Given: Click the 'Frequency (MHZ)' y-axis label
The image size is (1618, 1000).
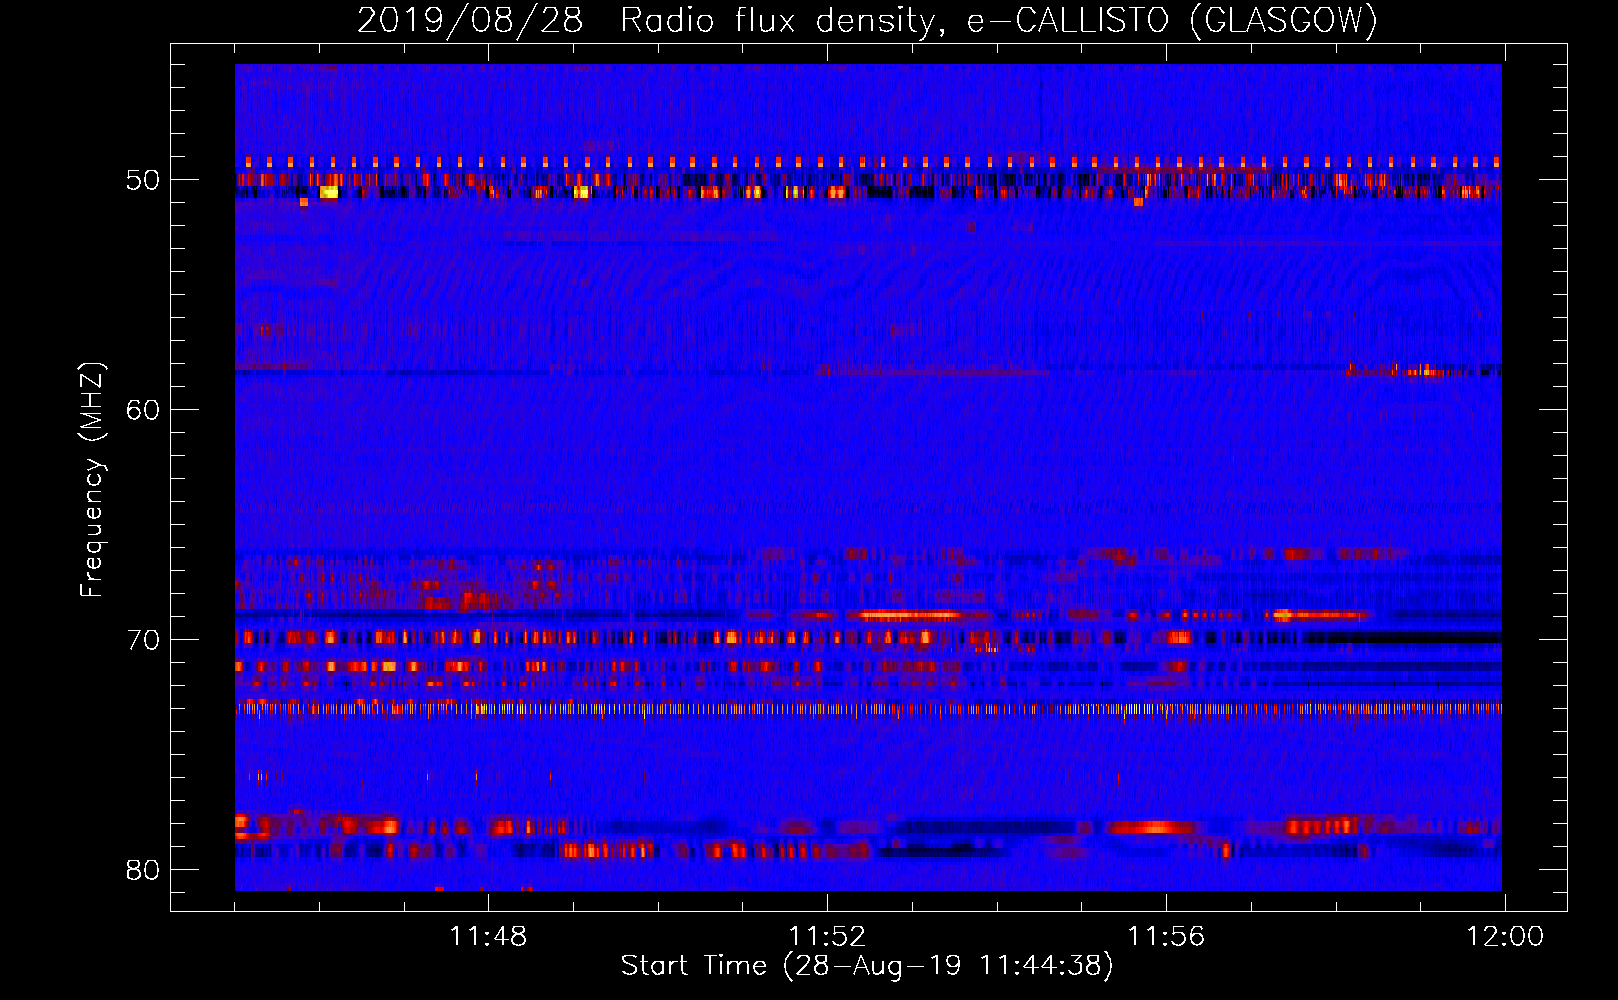Looking at the screenshot, I should coord(91,480).
